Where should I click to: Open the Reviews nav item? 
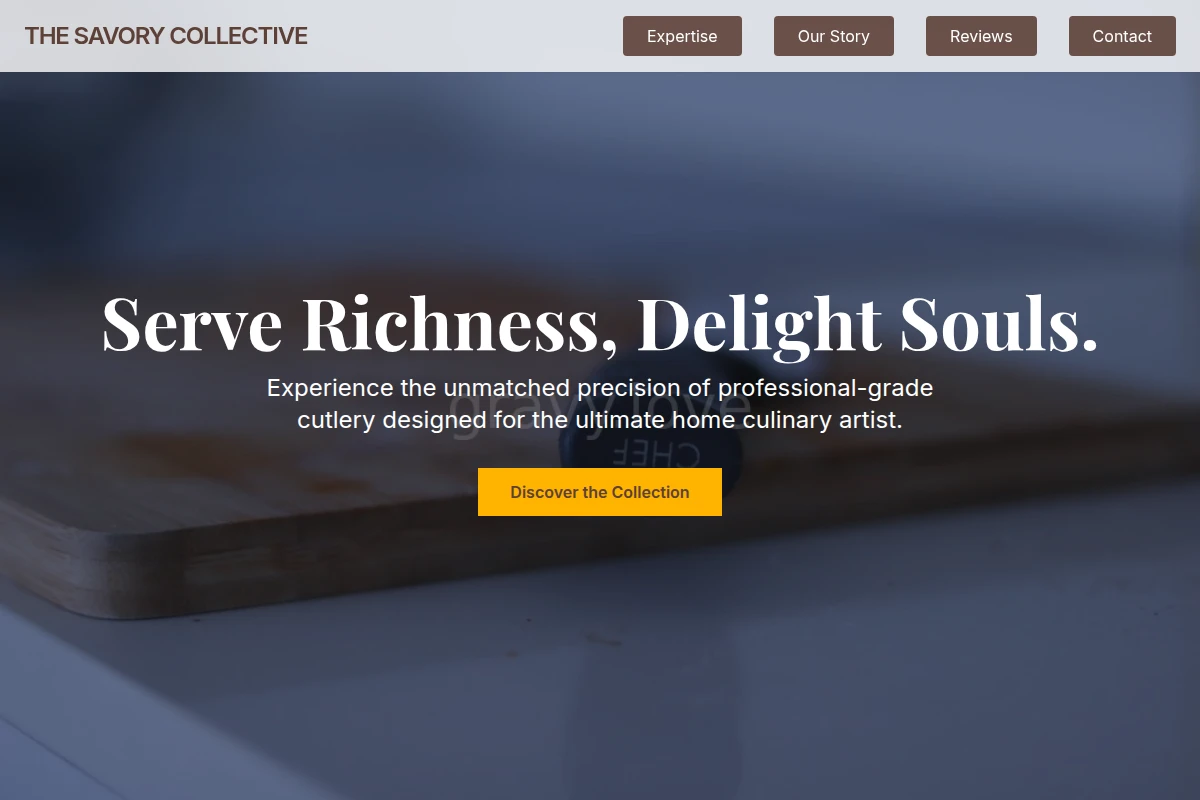981,36
